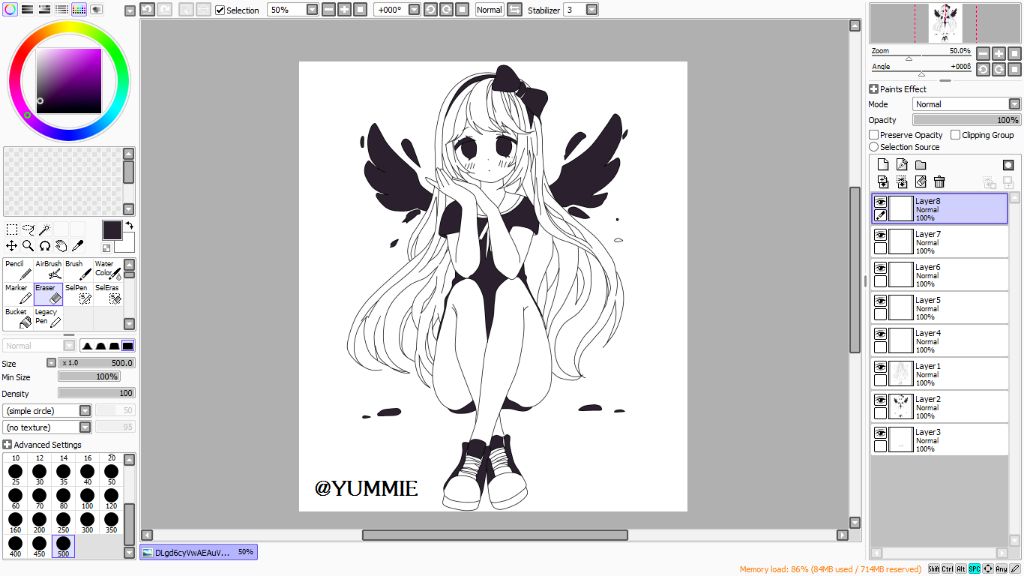Enable Preserve Opacity checkbox

click(874, 135)
